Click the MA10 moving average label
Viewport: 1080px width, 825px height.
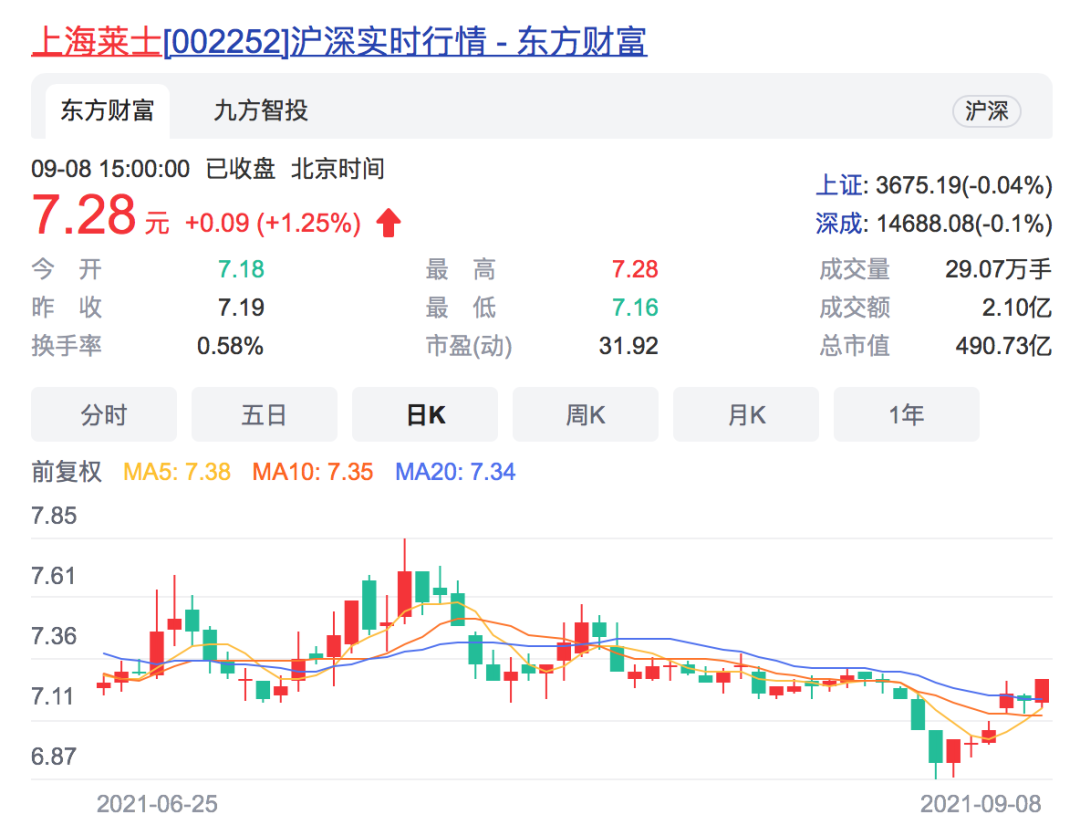click(313, 472)
